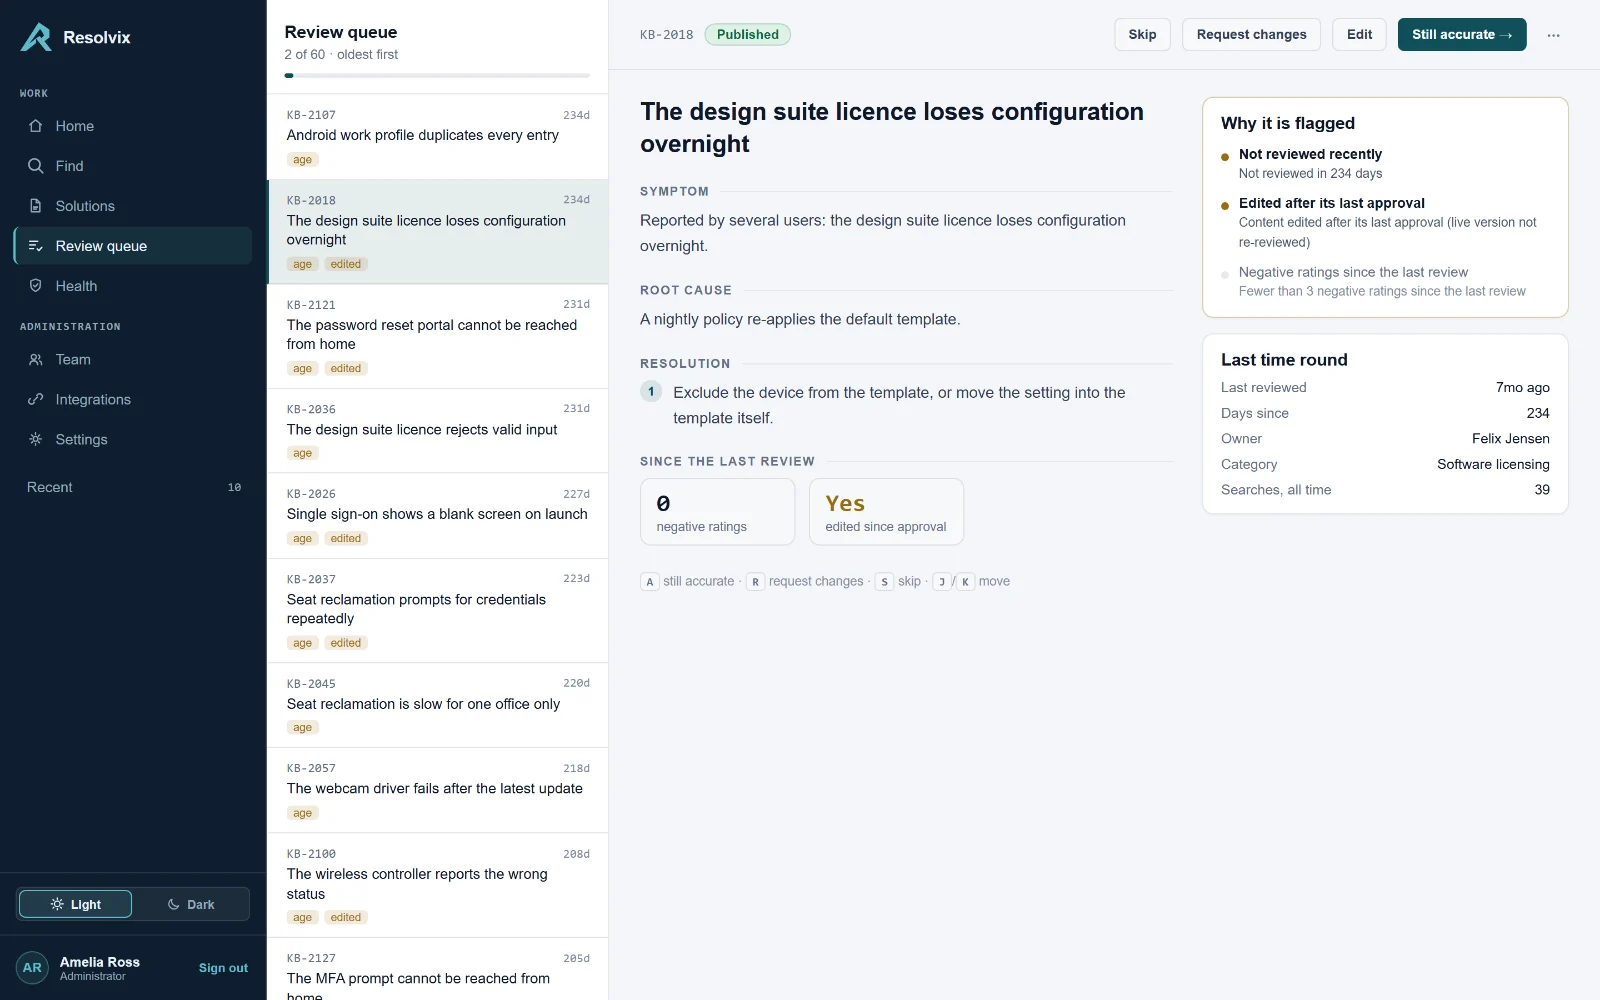Click the Edit button
Image resolution: width=1600 pixels, height=1000 pixels.
point(1359,34)
